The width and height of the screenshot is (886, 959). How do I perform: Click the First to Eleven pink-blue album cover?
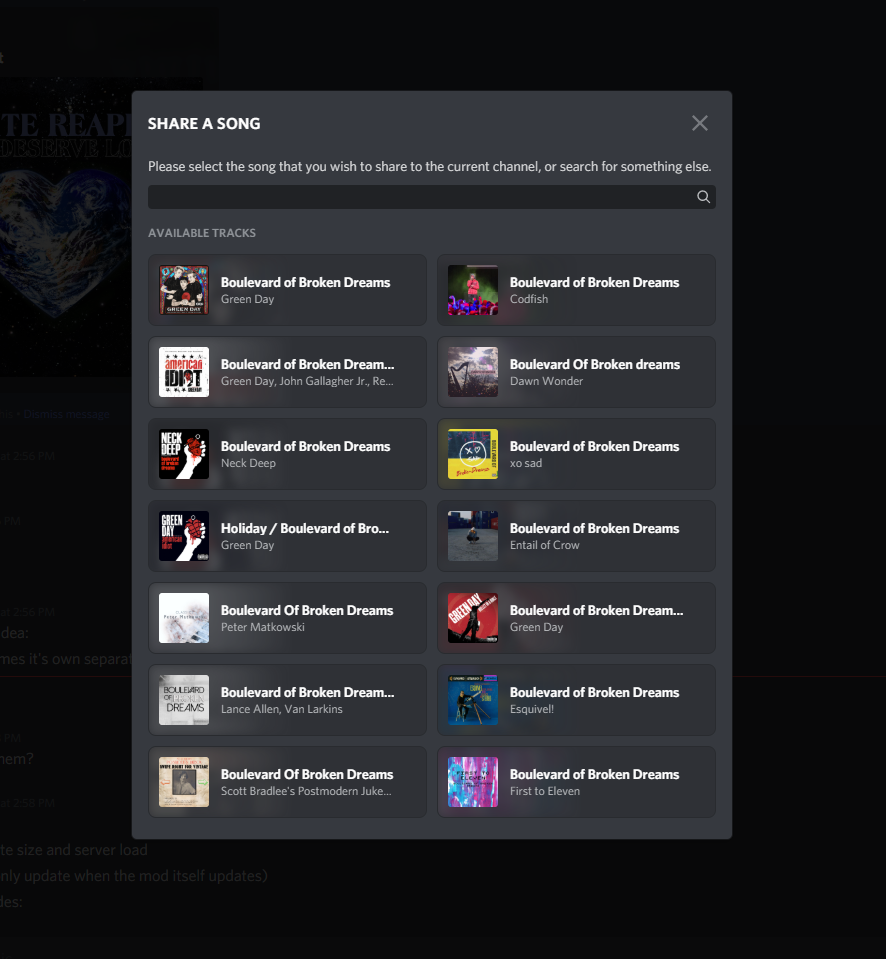click(473, 782)
